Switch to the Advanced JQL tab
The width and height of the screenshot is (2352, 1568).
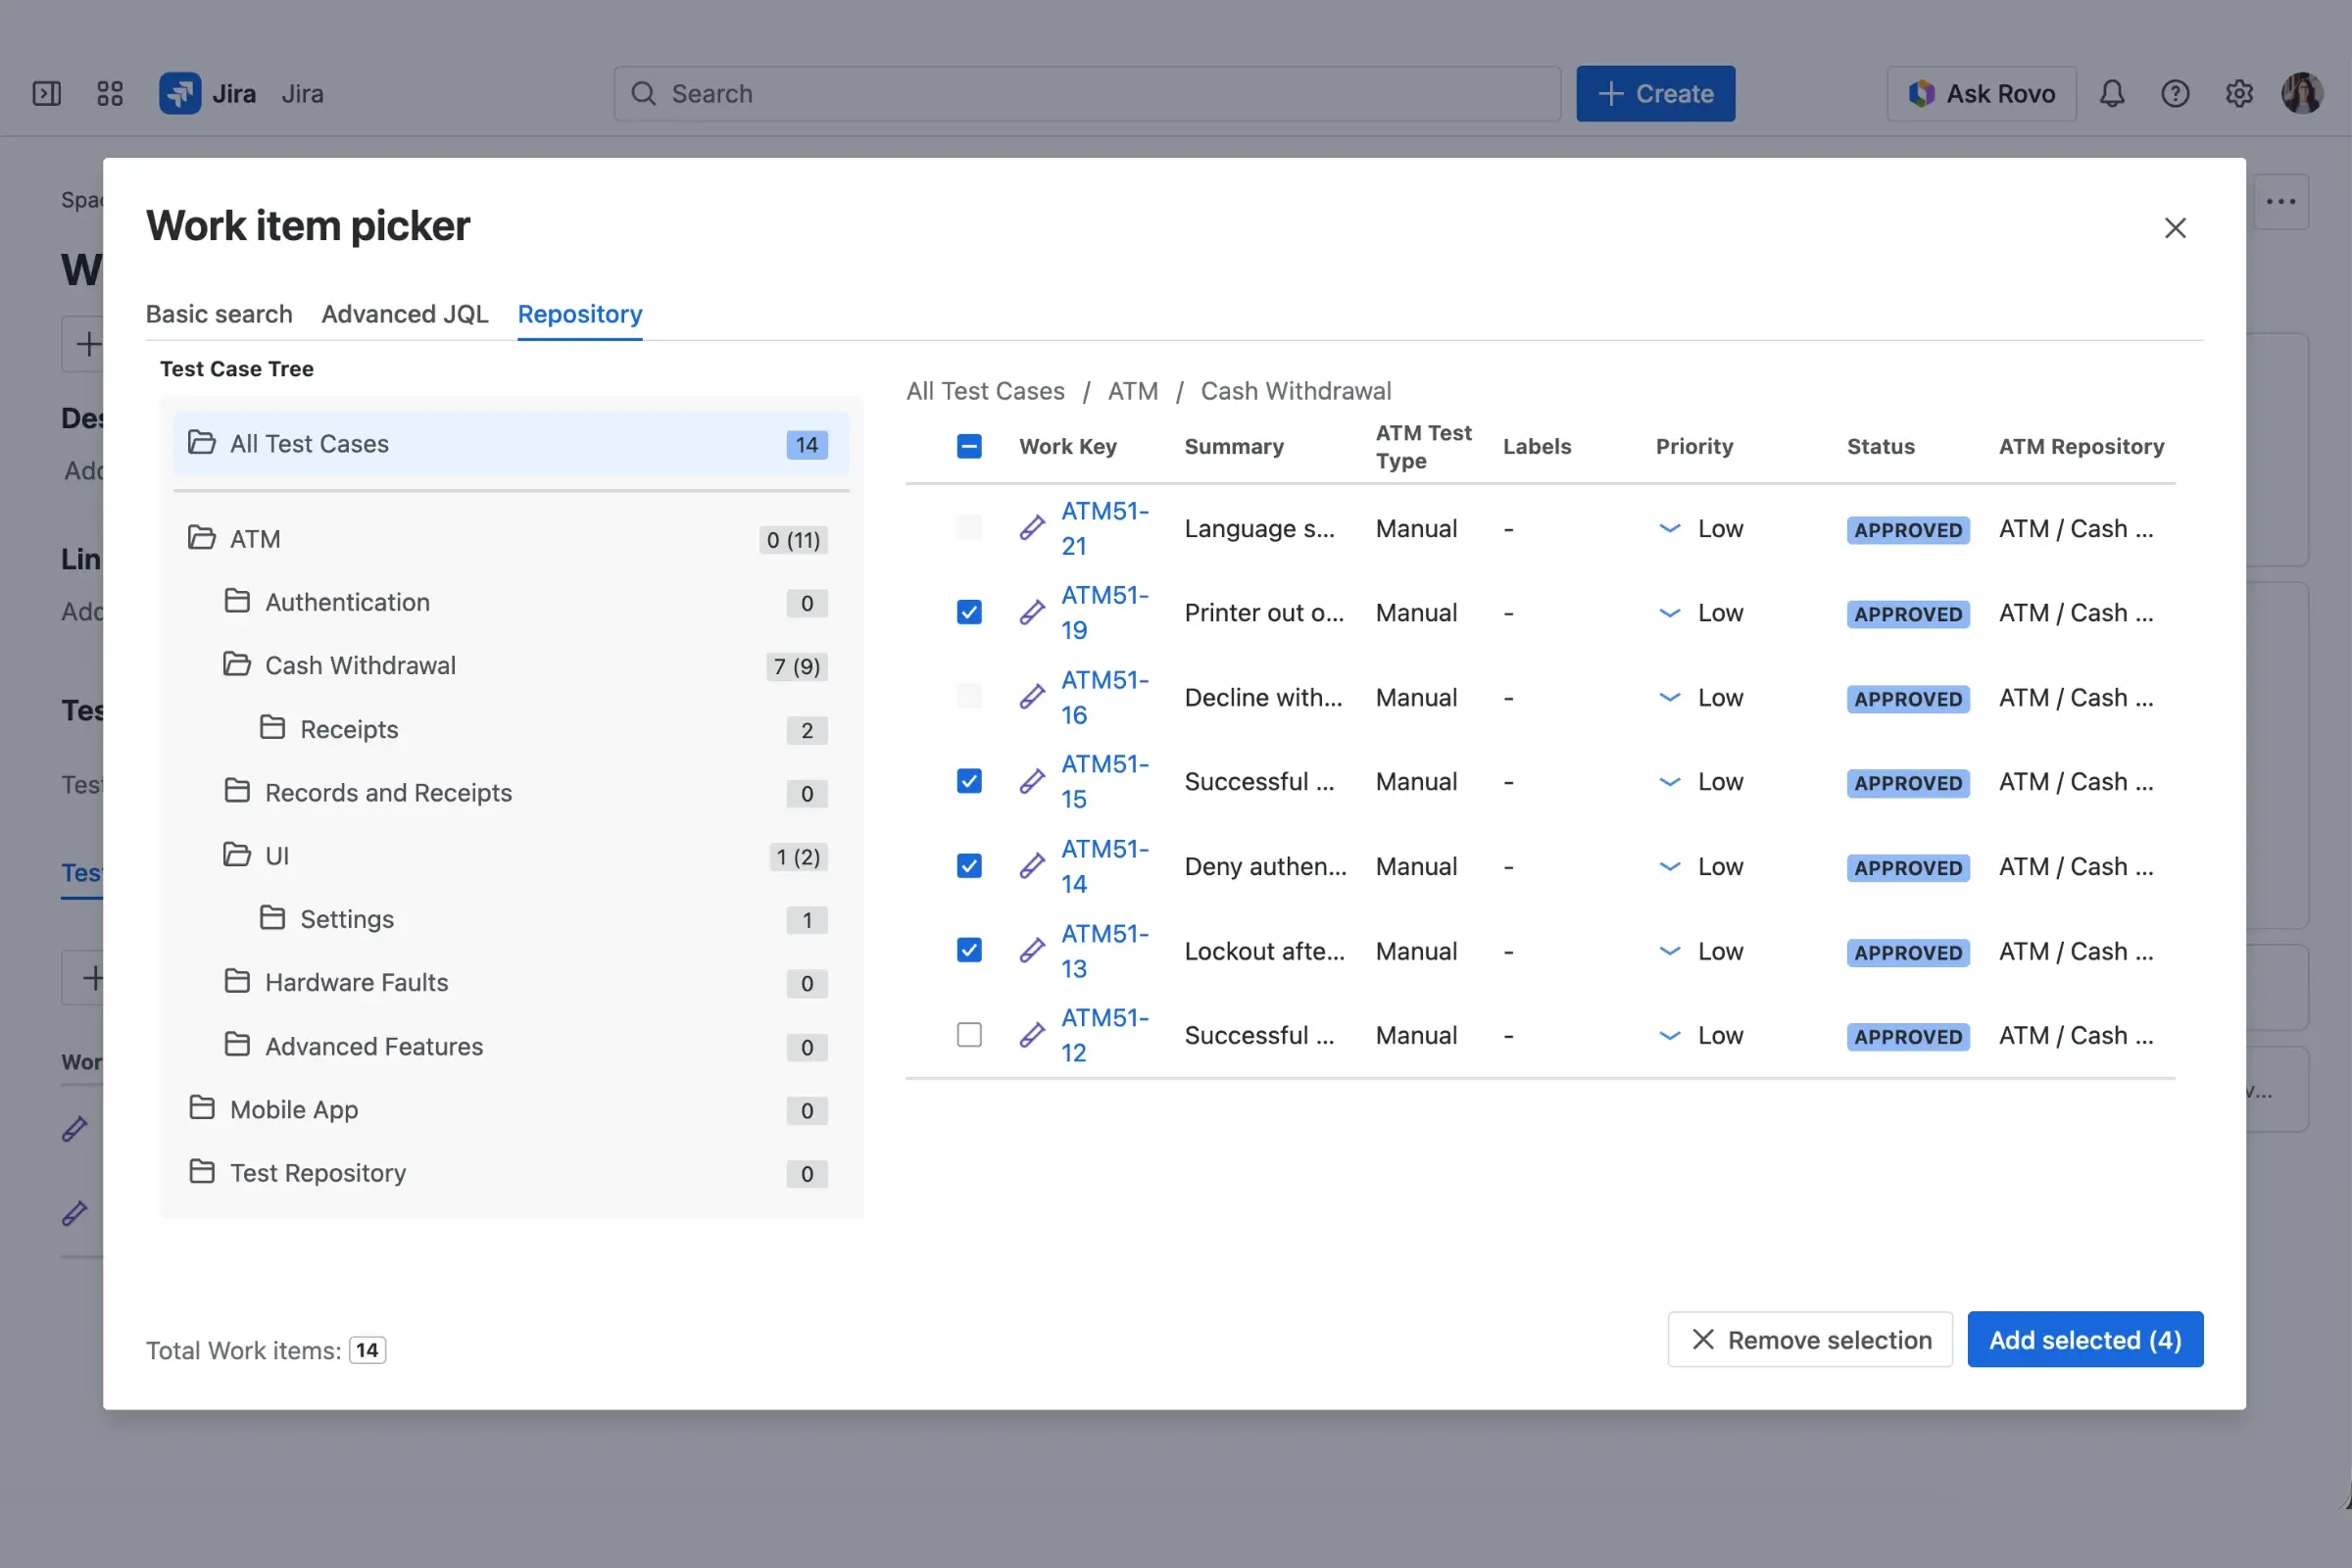pos(404,314)
